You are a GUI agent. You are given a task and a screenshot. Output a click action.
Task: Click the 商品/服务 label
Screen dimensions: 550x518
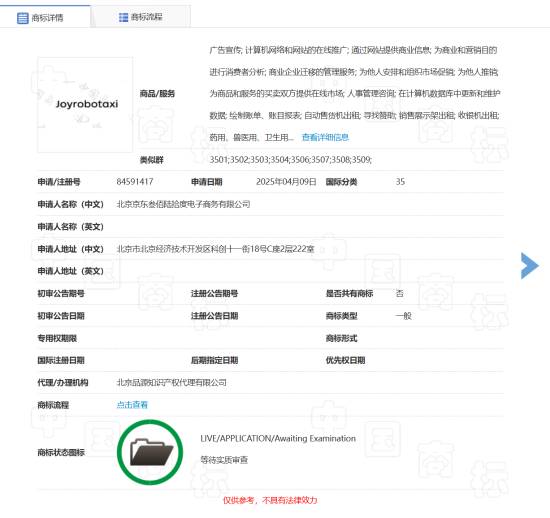point(157,94)
